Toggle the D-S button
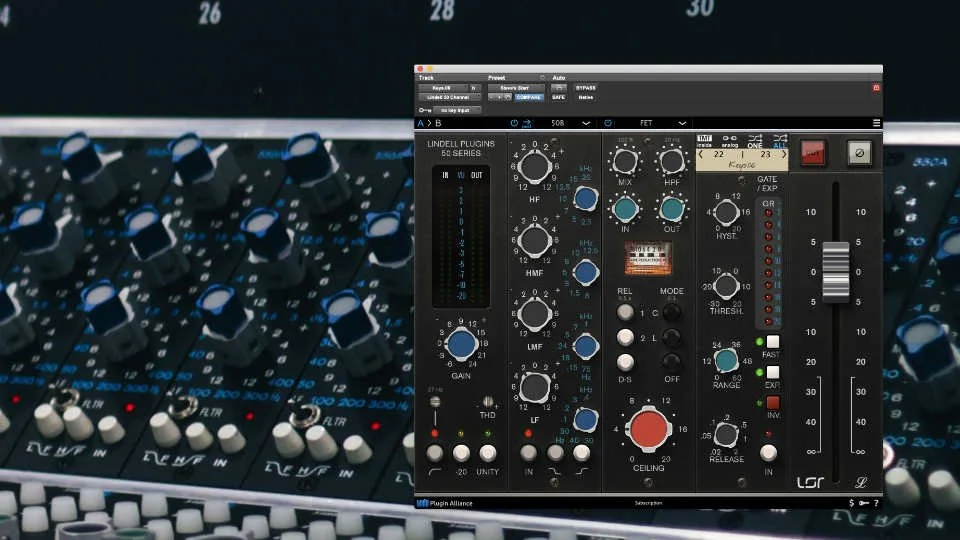Screen dimensions: 960x540 (x=624, y=362)
